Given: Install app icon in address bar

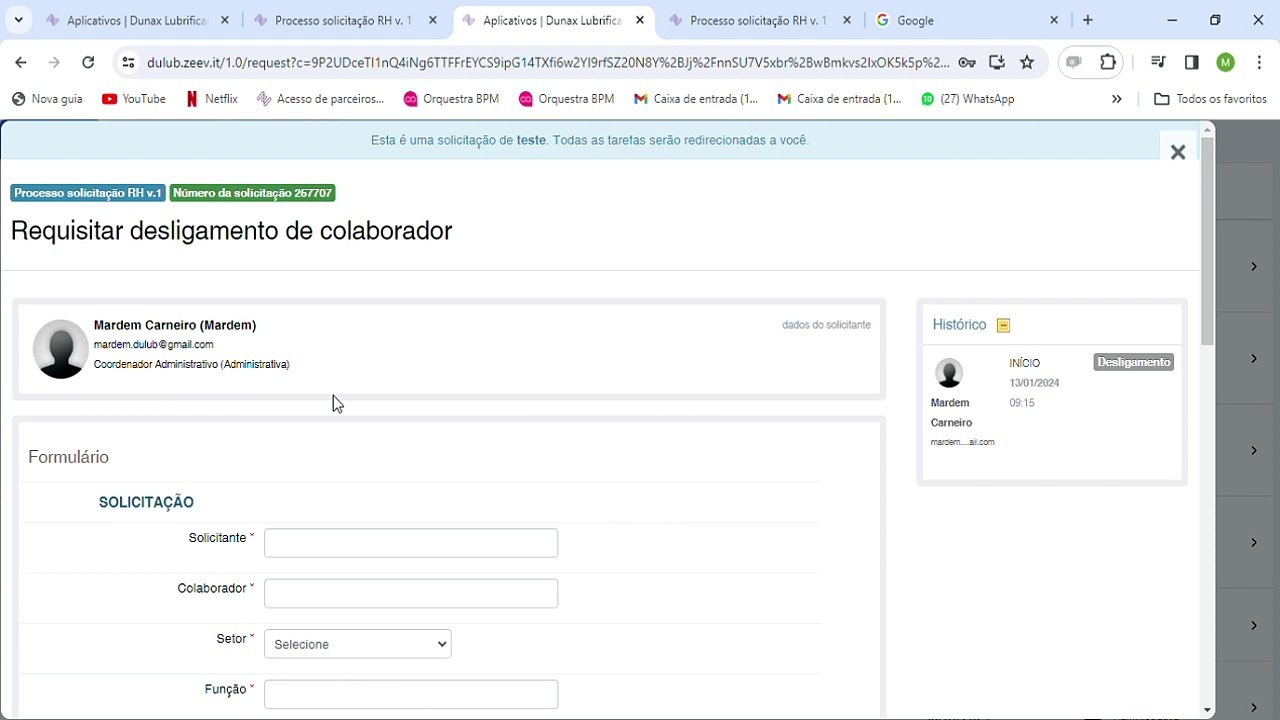Looking at the screenshot, I should pos(997,62).
